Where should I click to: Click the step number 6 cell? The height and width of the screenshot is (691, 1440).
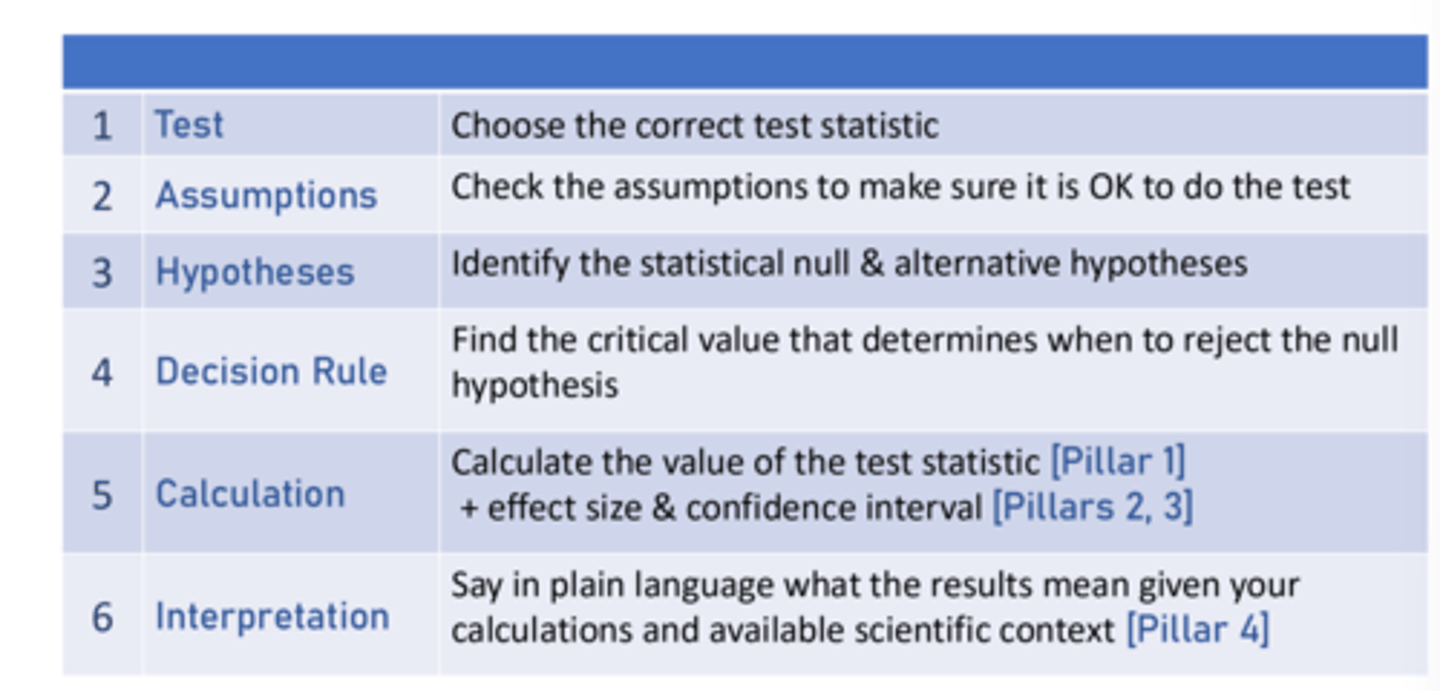[x=102, y=617]
